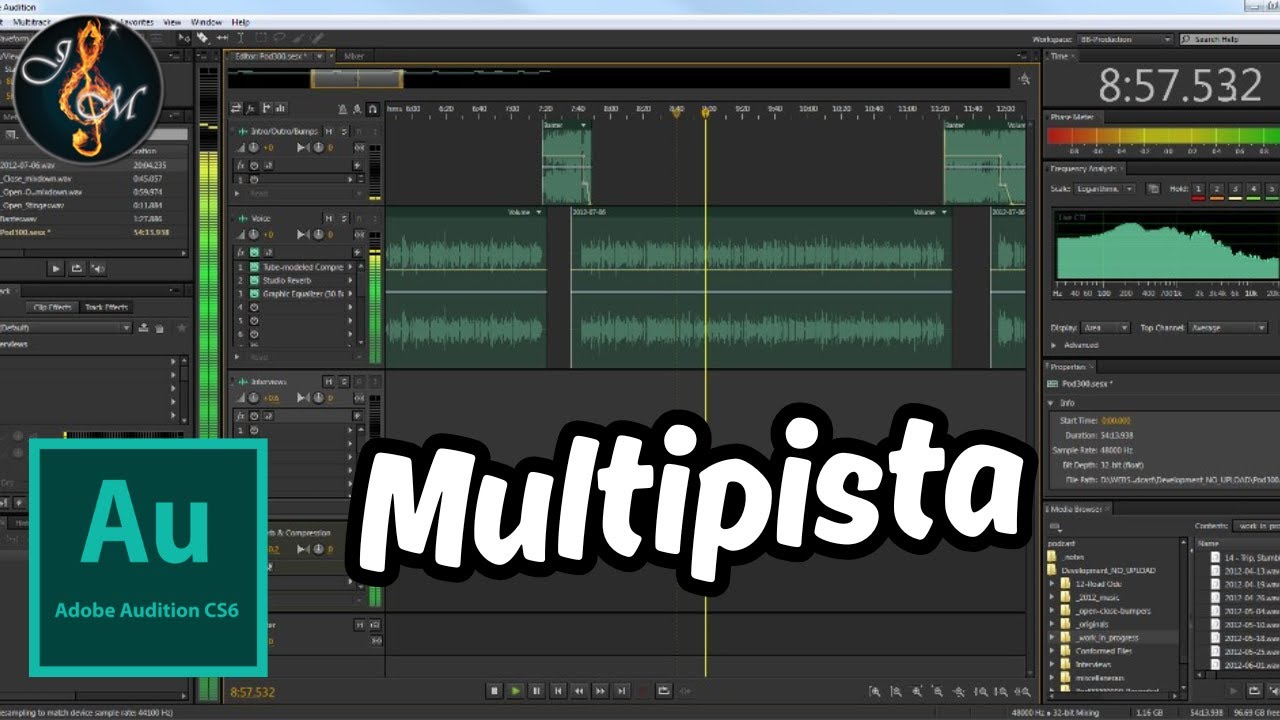Adjust Voice track pan knob

point(318,234)
